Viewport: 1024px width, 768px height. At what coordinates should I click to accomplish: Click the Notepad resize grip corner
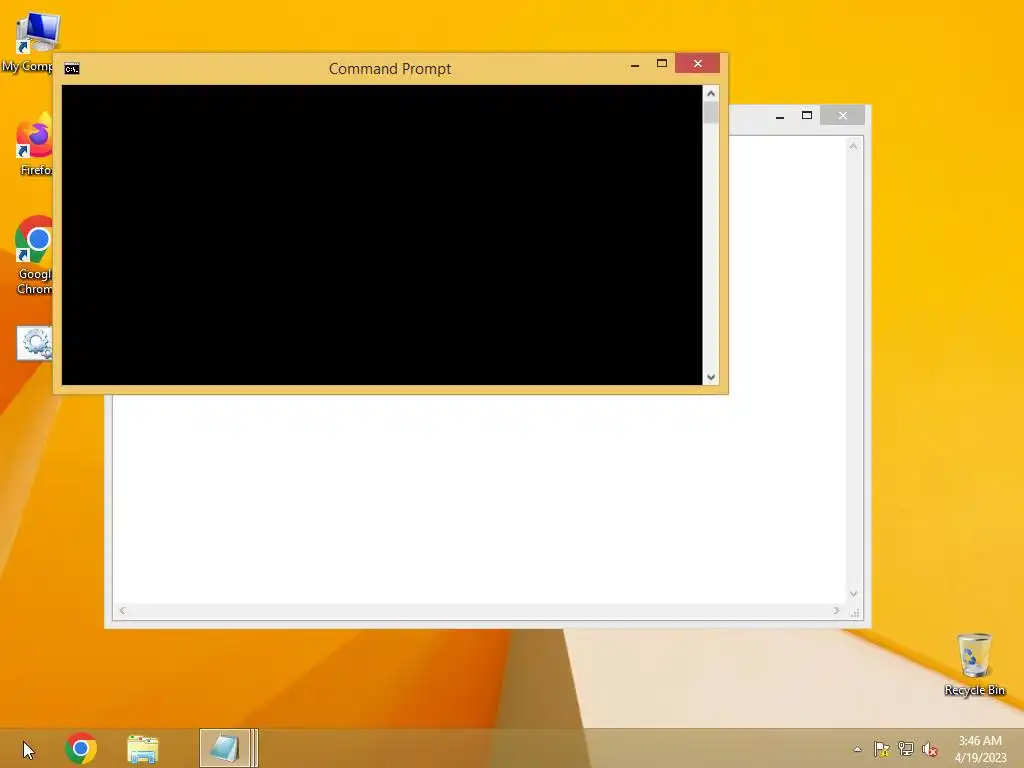[854, 613]
